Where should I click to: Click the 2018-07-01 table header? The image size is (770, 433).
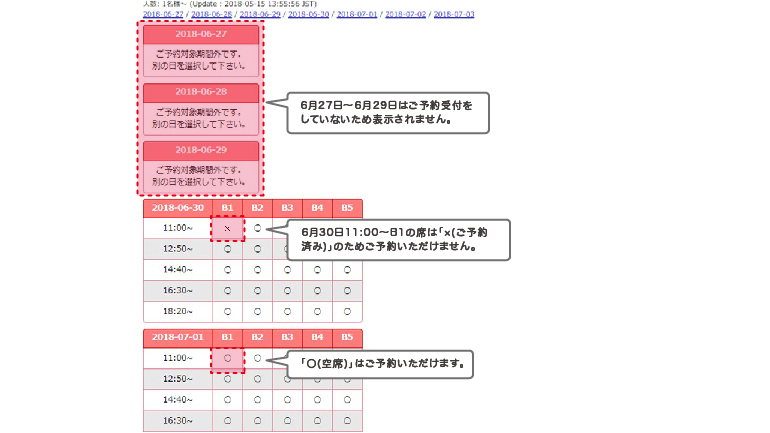177,338
